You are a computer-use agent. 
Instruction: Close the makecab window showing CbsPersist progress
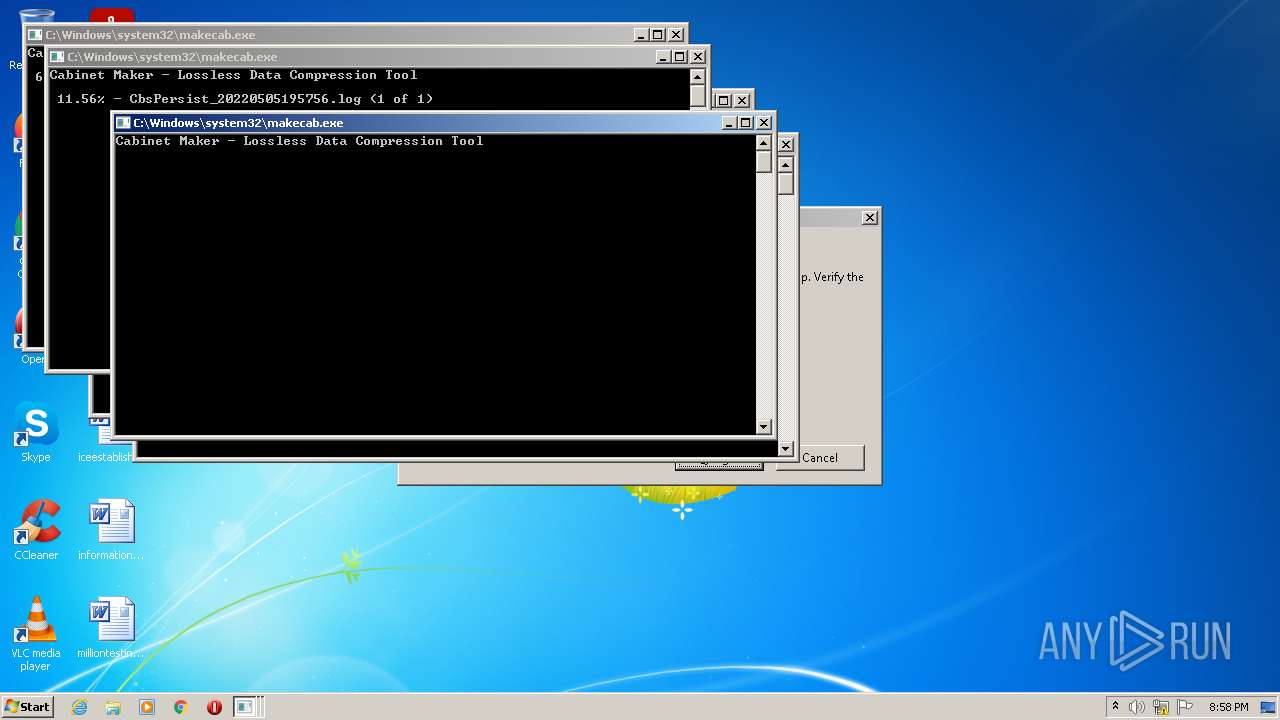(698, 57)
